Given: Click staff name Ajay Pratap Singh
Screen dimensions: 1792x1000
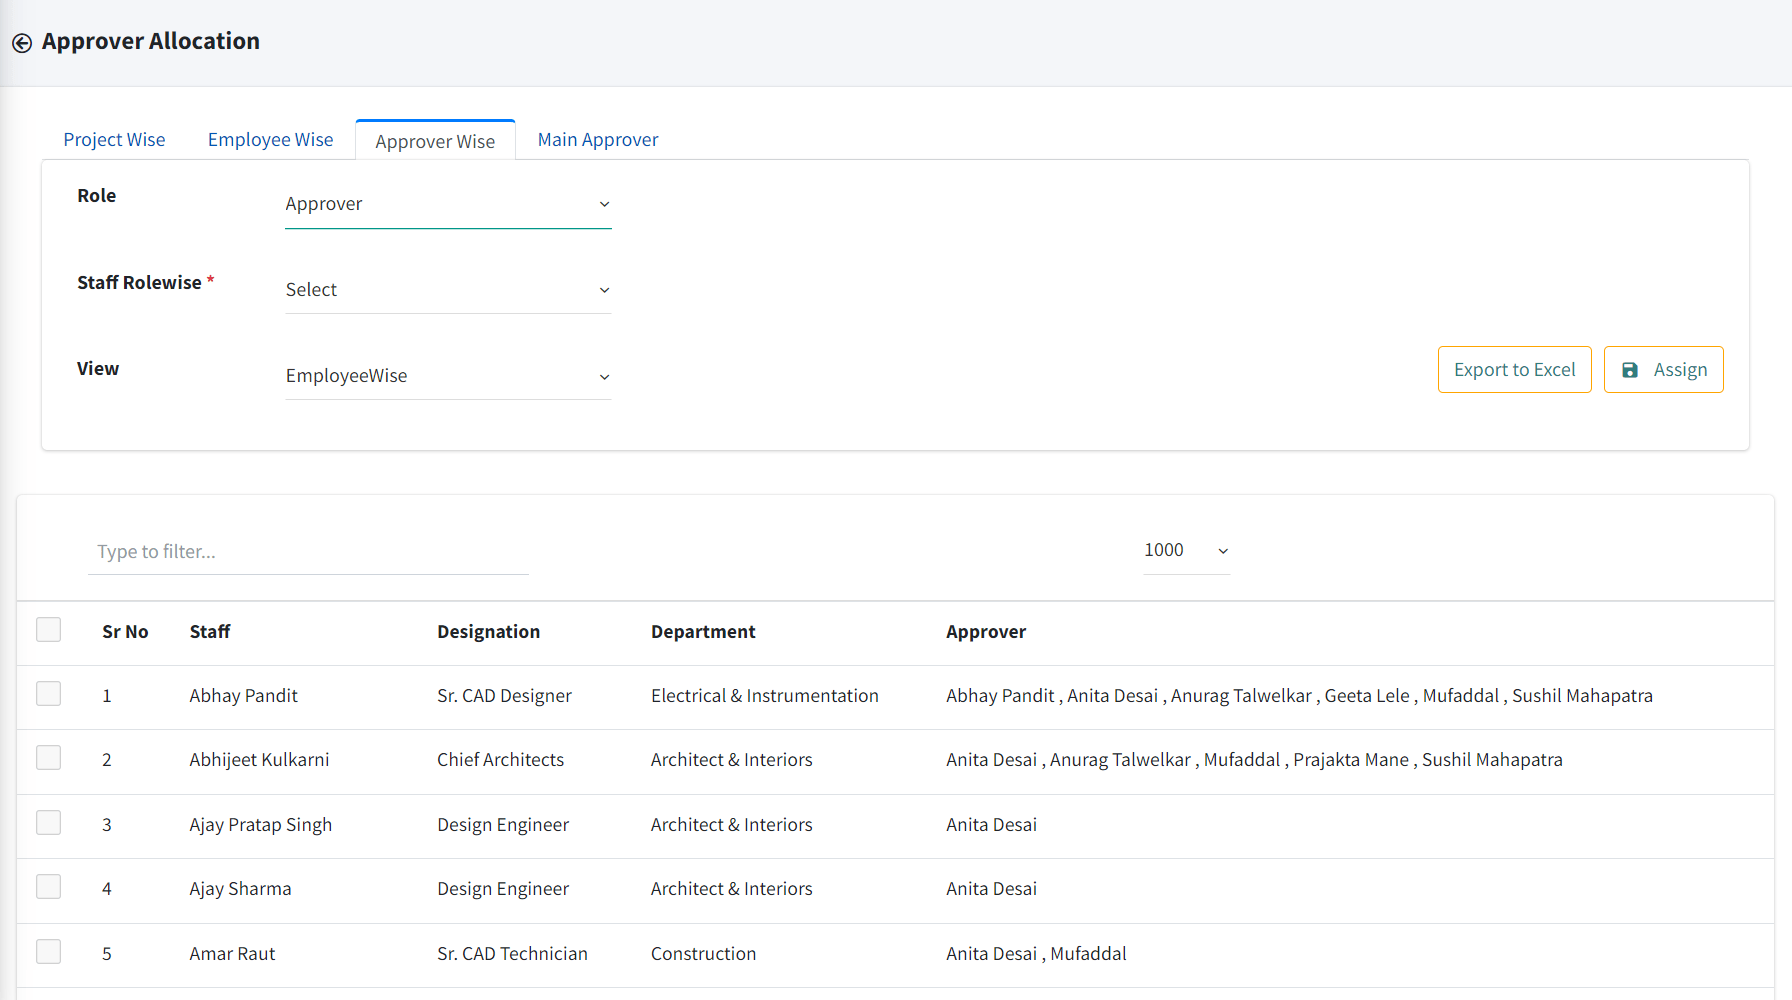Looking at the screenshot, I should click(x=260, y=825).
